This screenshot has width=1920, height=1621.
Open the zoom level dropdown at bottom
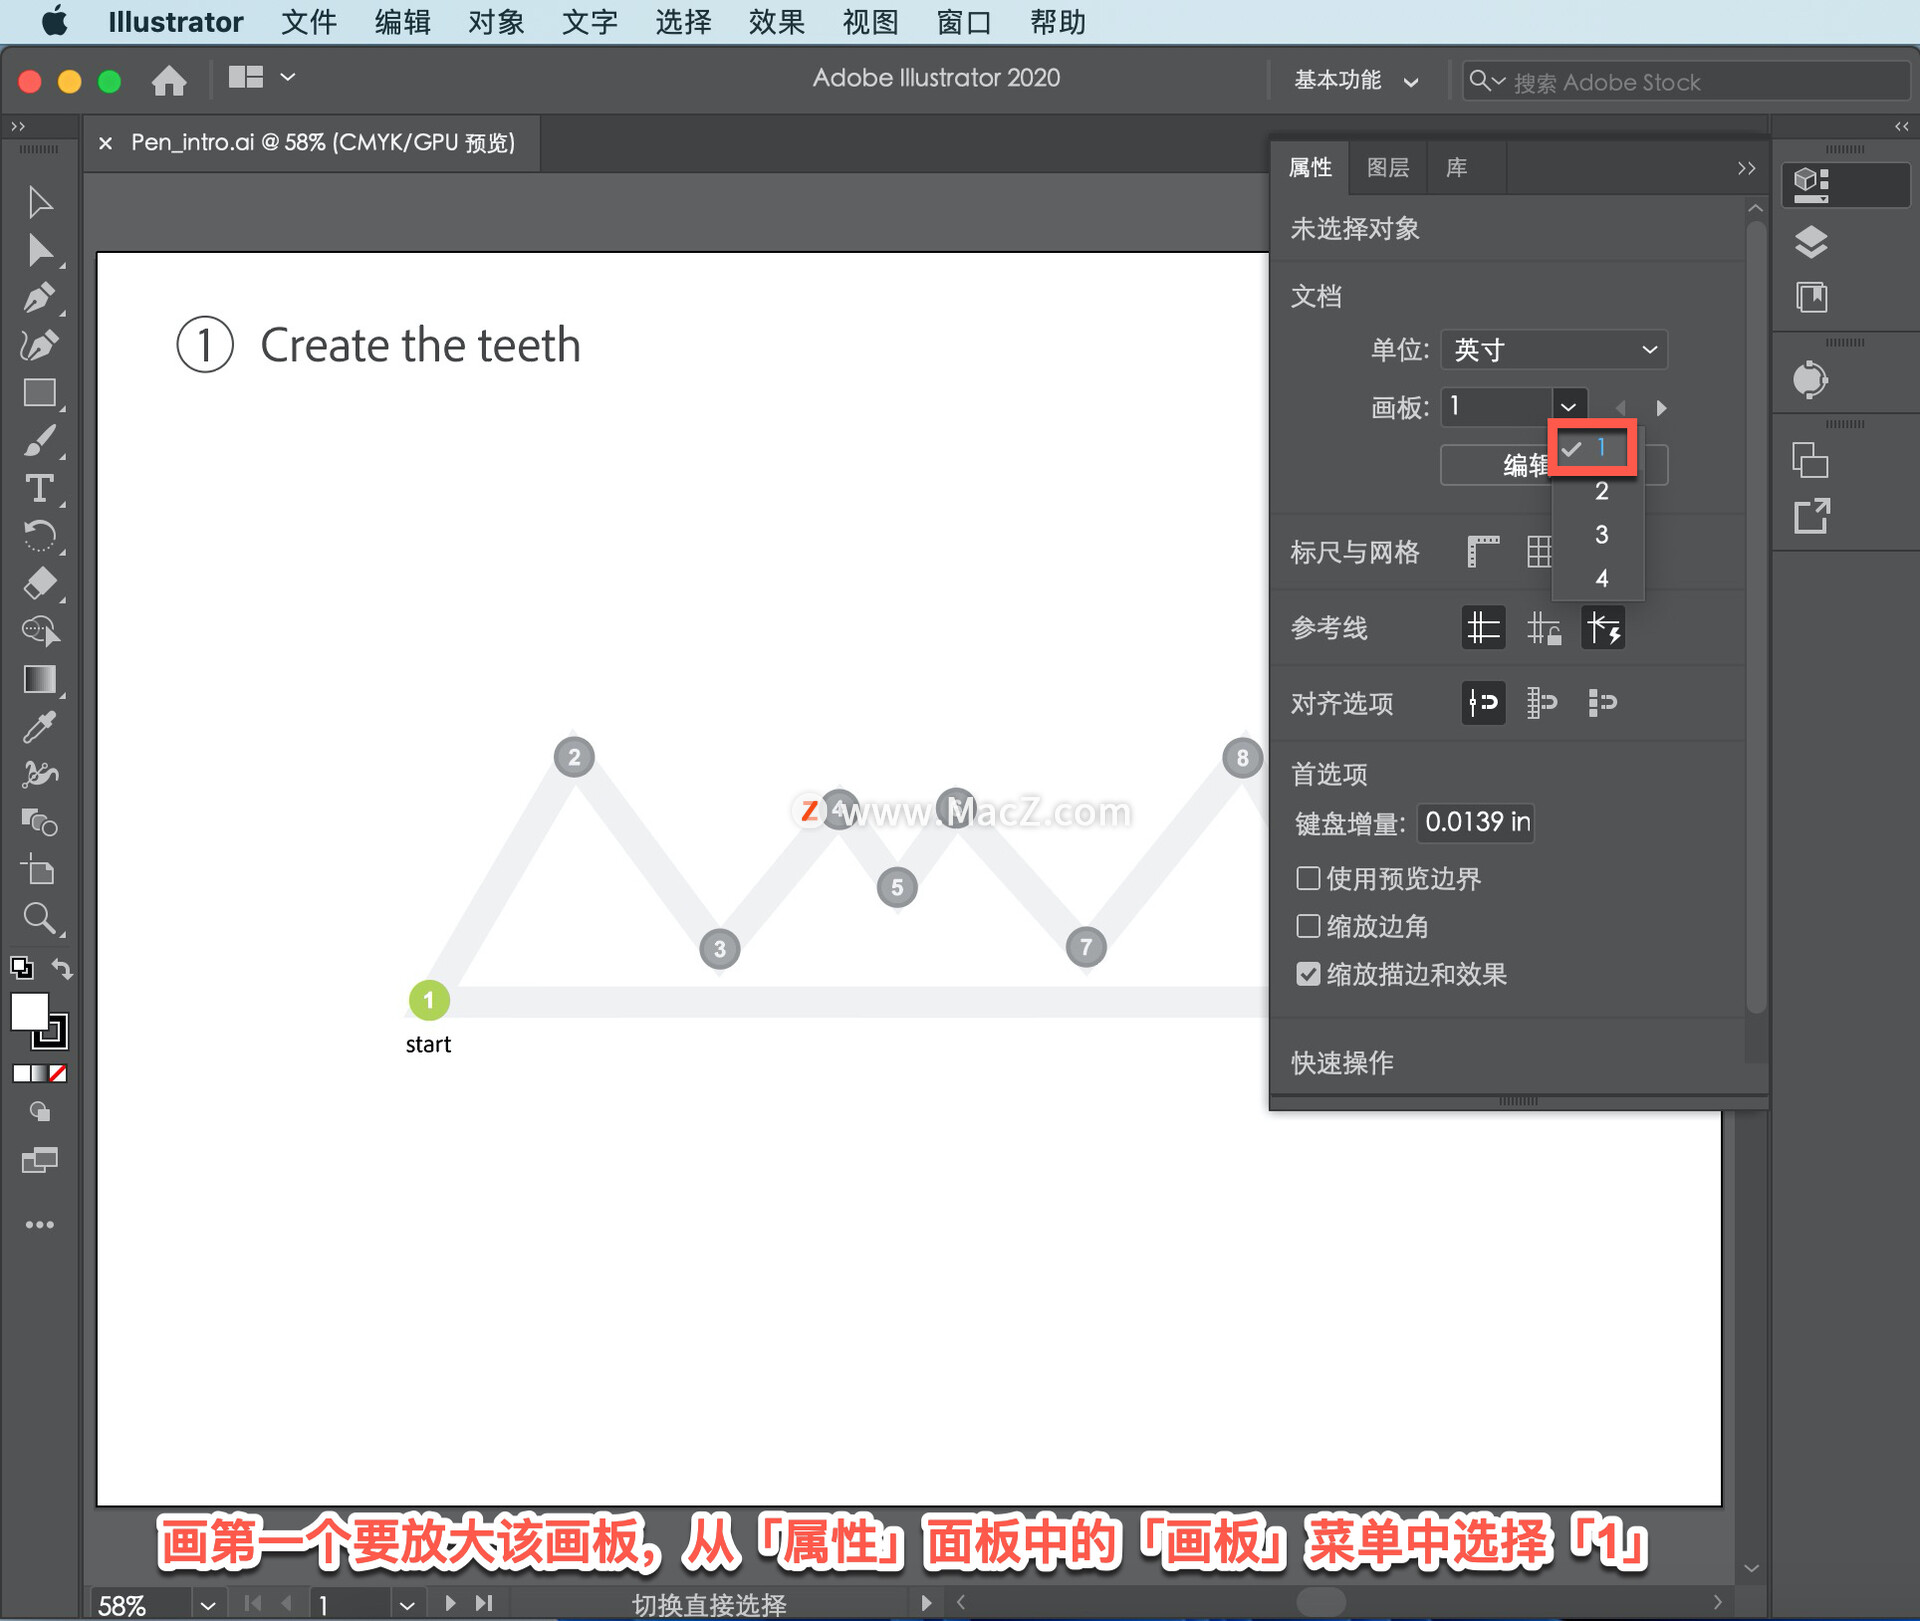tap(207, 1605)
